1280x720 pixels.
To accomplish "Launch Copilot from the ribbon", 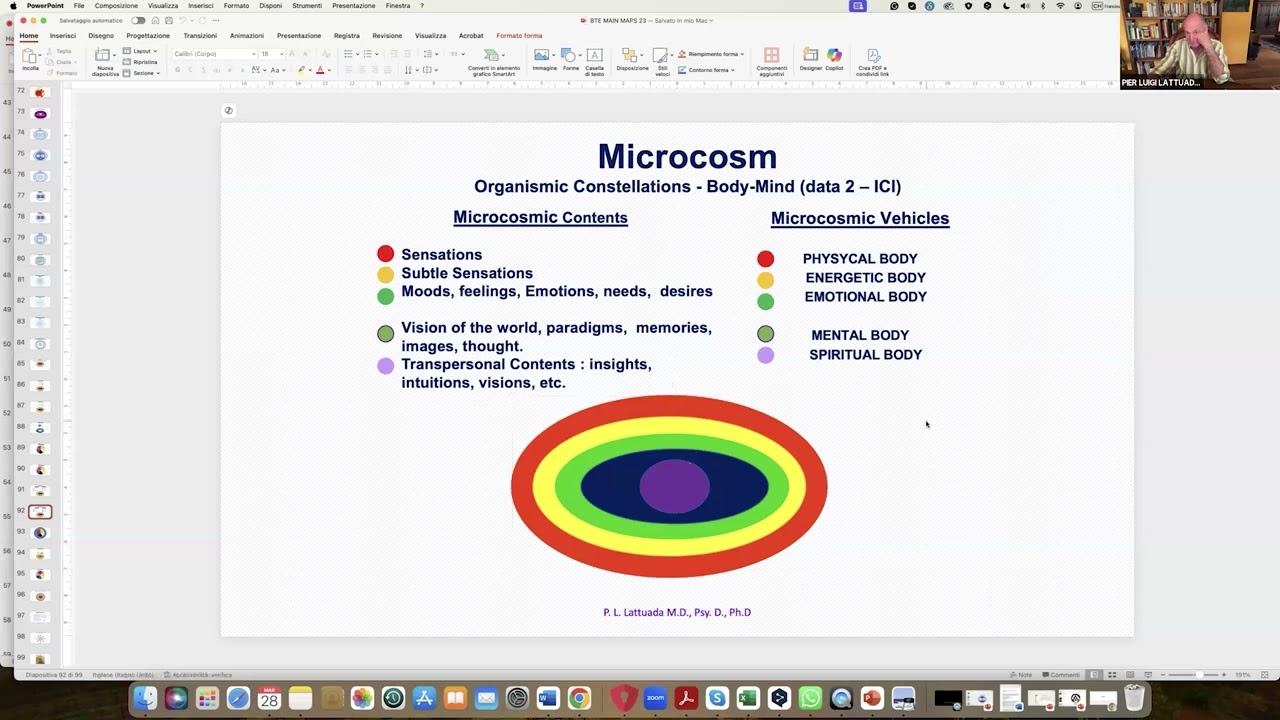I will 834,60.
